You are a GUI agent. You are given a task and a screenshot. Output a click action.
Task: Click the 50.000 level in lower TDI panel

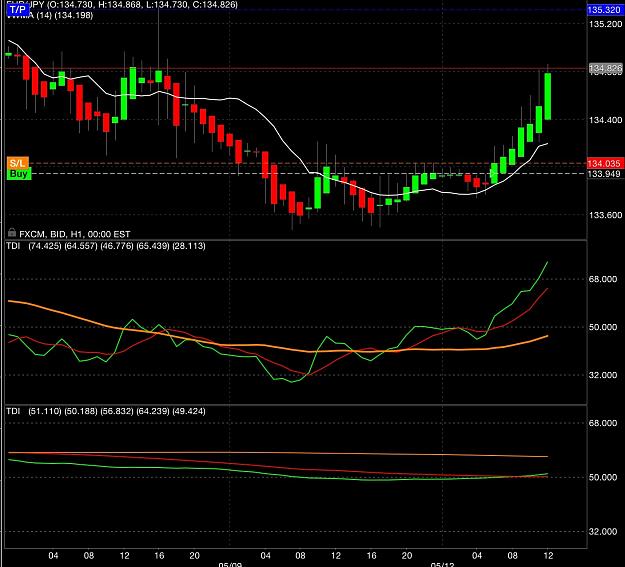[603, 477]
